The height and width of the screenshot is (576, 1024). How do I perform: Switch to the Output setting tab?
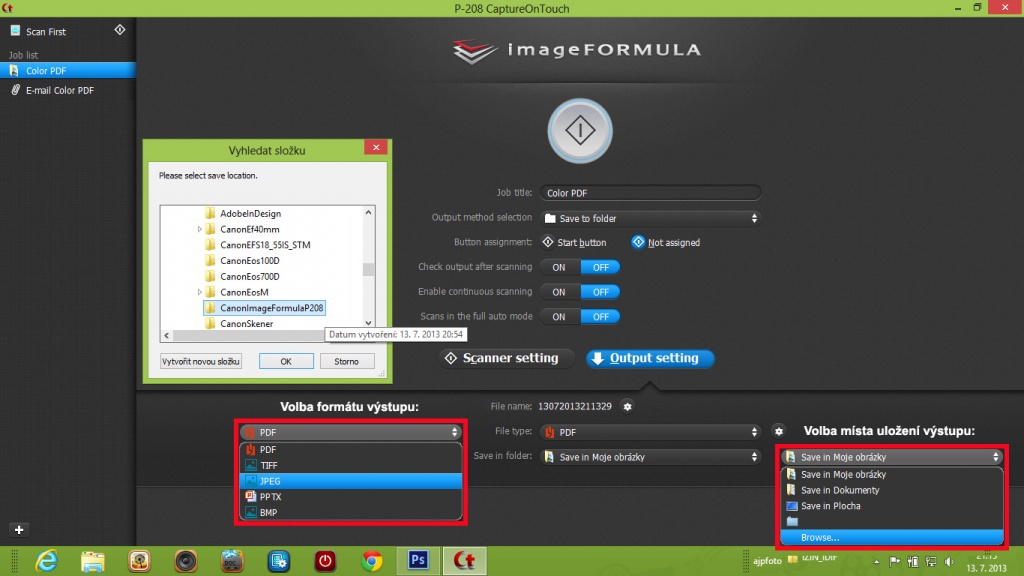[650, 358]
